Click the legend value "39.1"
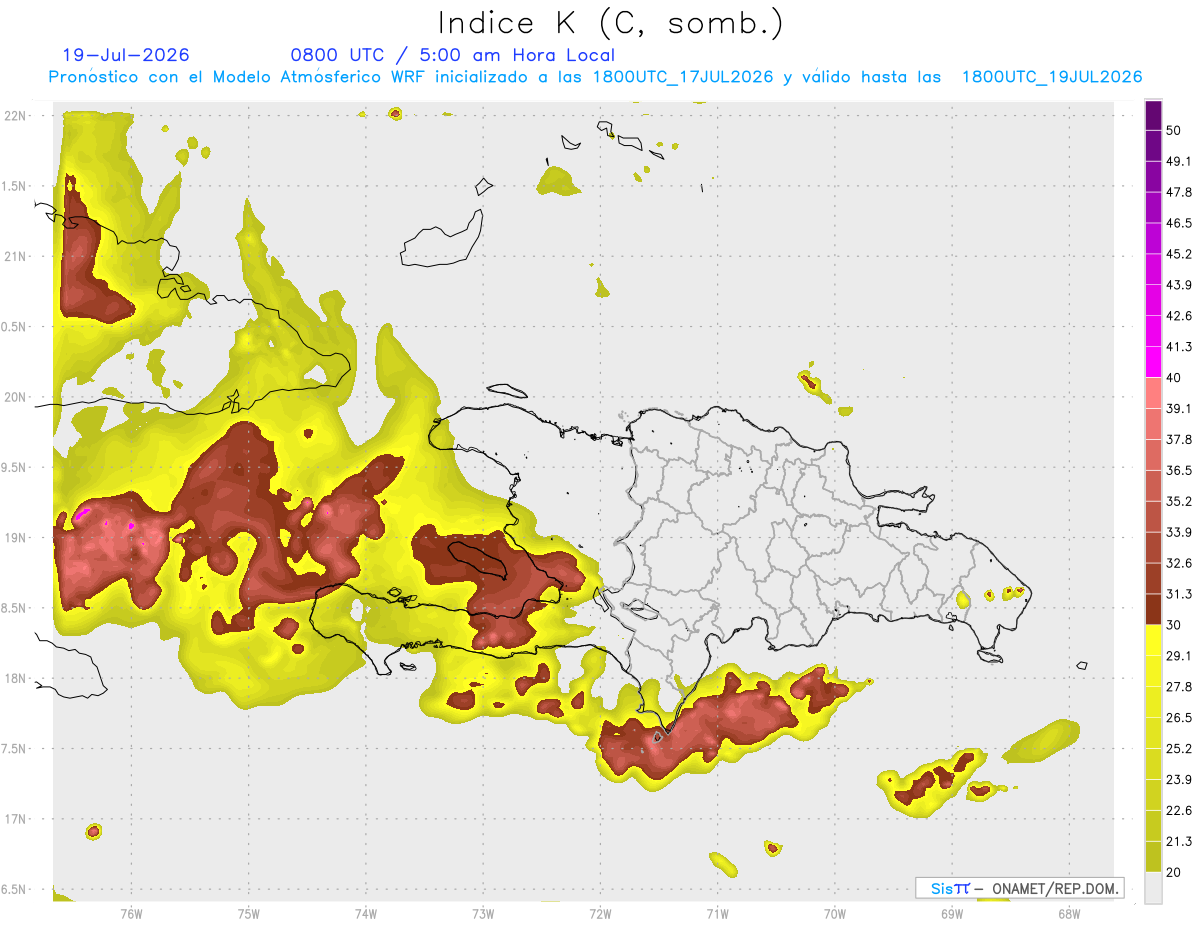 (1180, 409)
